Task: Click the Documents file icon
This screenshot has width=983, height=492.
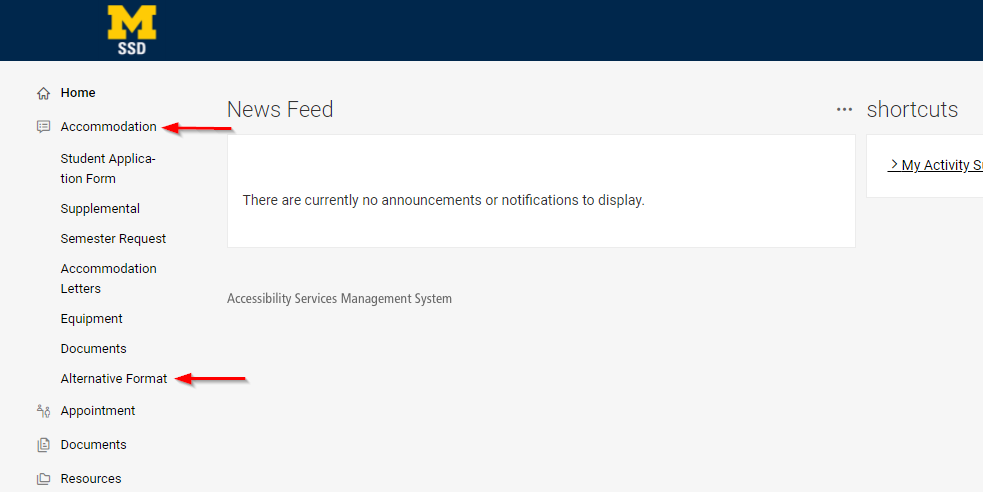Action: (x=43, y=445)
